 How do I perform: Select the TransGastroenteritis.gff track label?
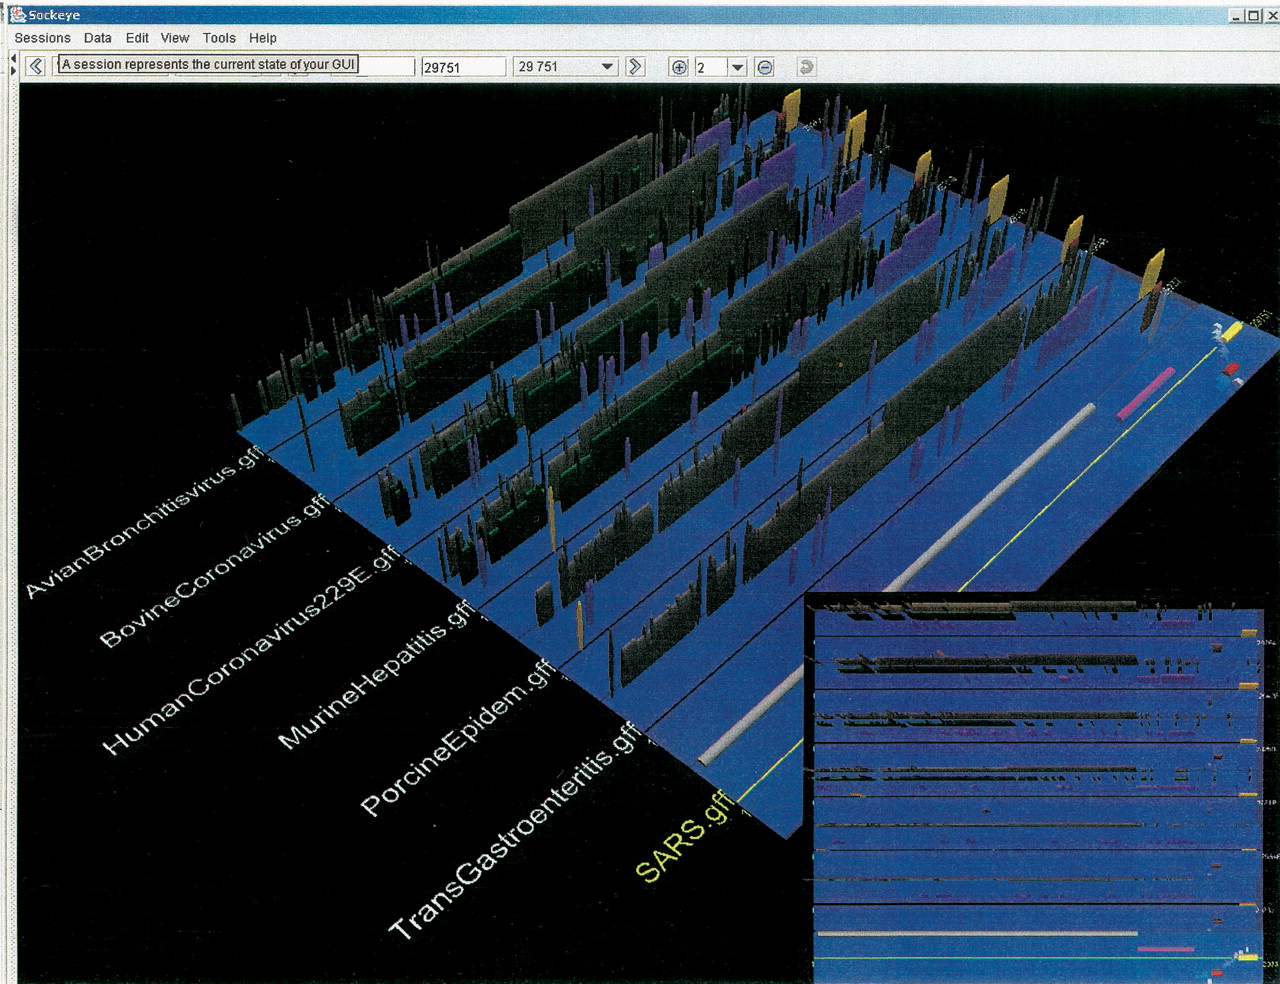tap(514, 832)
